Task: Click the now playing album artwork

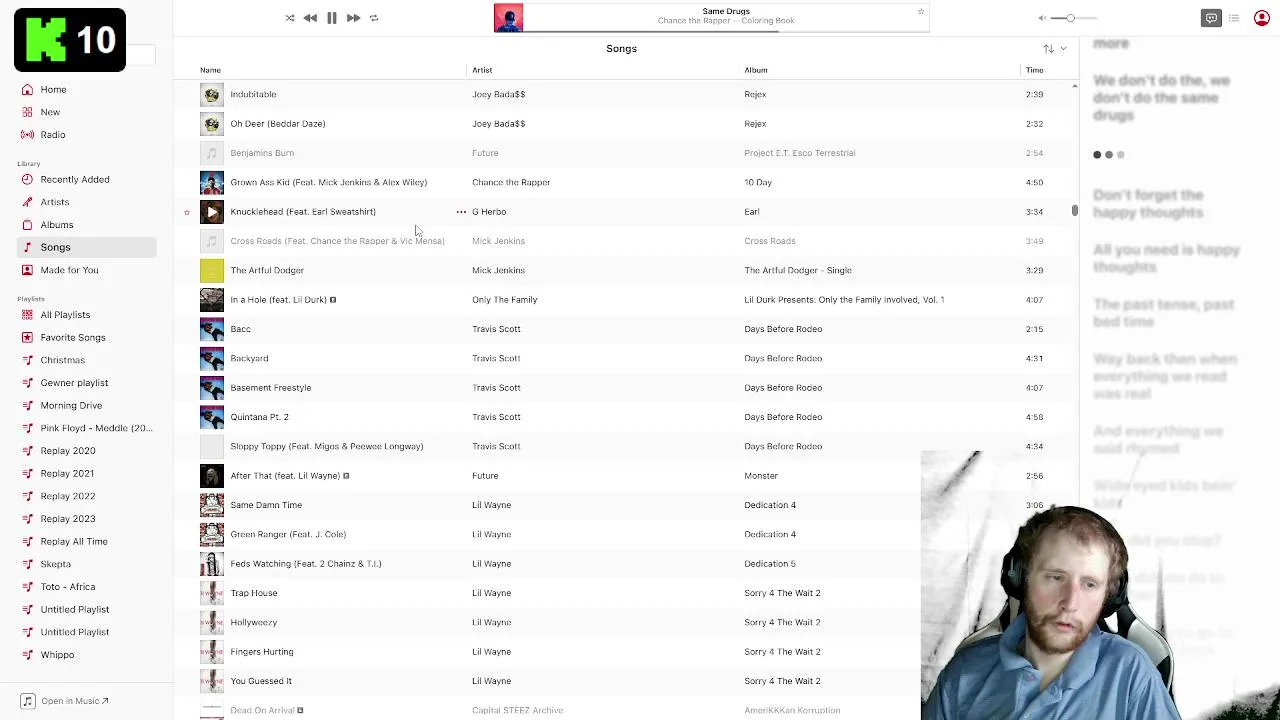Action: tap(508, 18)
